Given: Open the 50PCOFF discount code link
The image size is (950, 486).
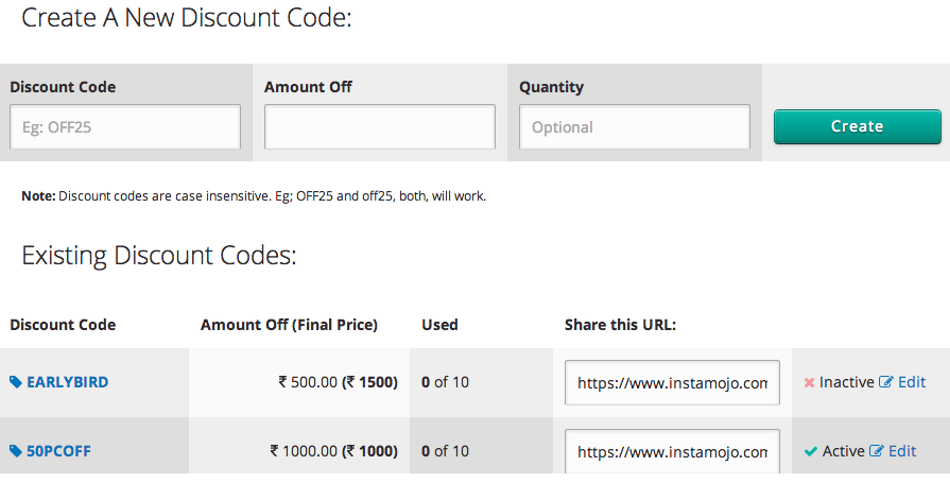Looking at the screenshot, I should (58, 451).
